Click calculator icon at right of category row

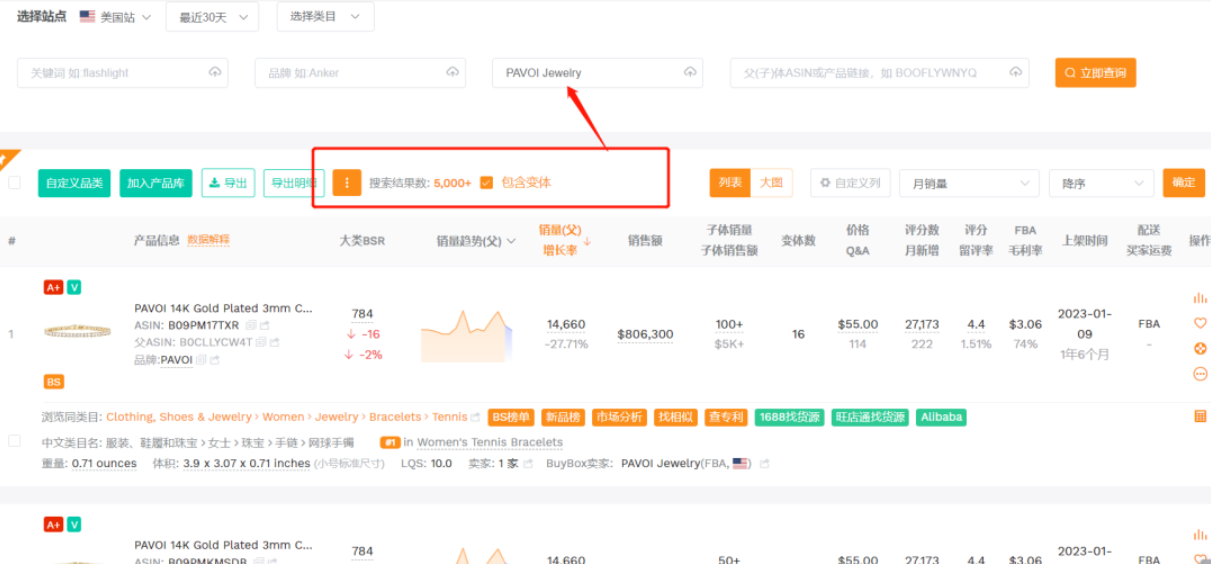[x=1200, y=417]
